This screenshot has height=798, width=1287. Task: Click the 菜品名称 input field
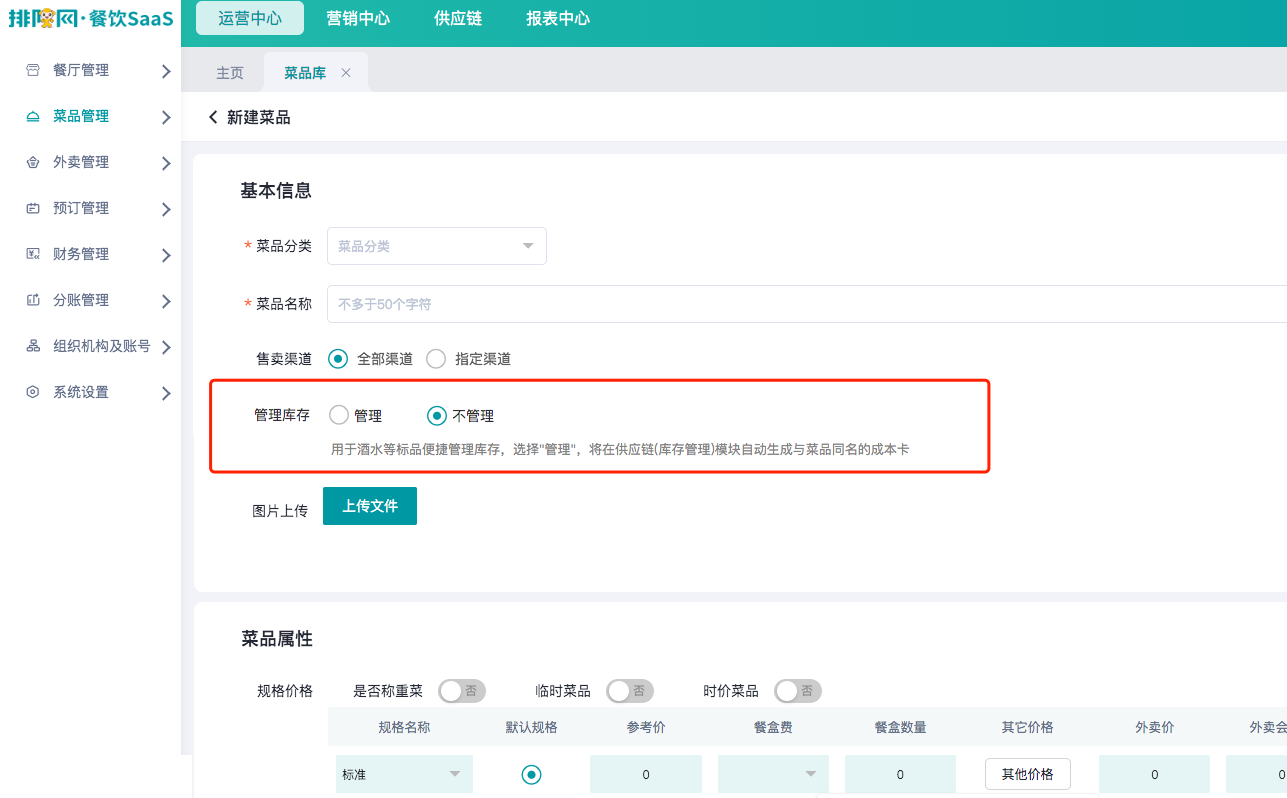[807, 304]
